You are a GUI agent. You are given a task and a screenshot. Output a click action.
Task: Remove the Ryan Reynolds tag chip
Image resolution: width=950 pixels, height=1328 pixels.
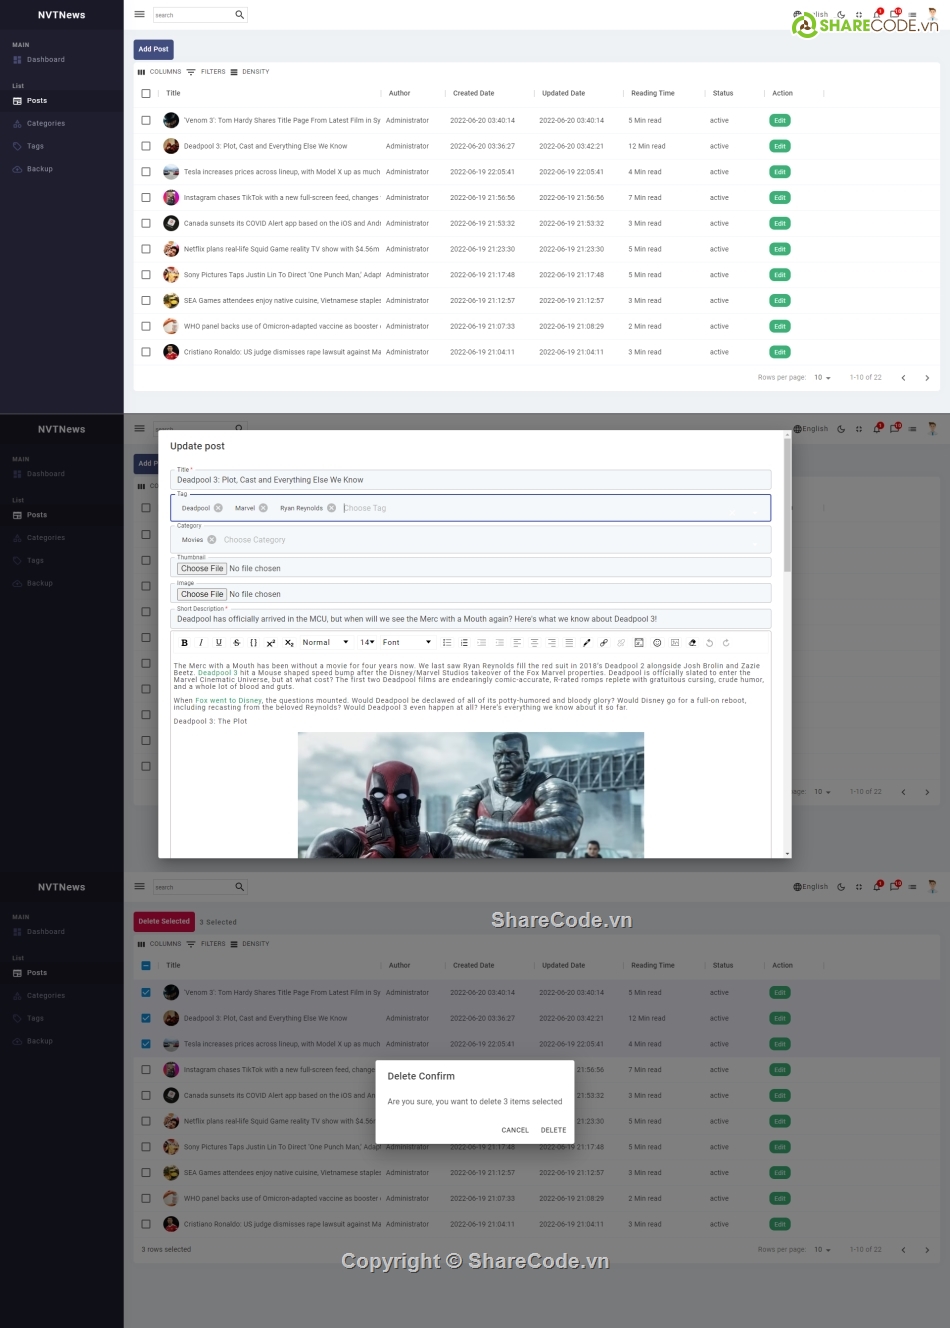click(x=331, y=508)
